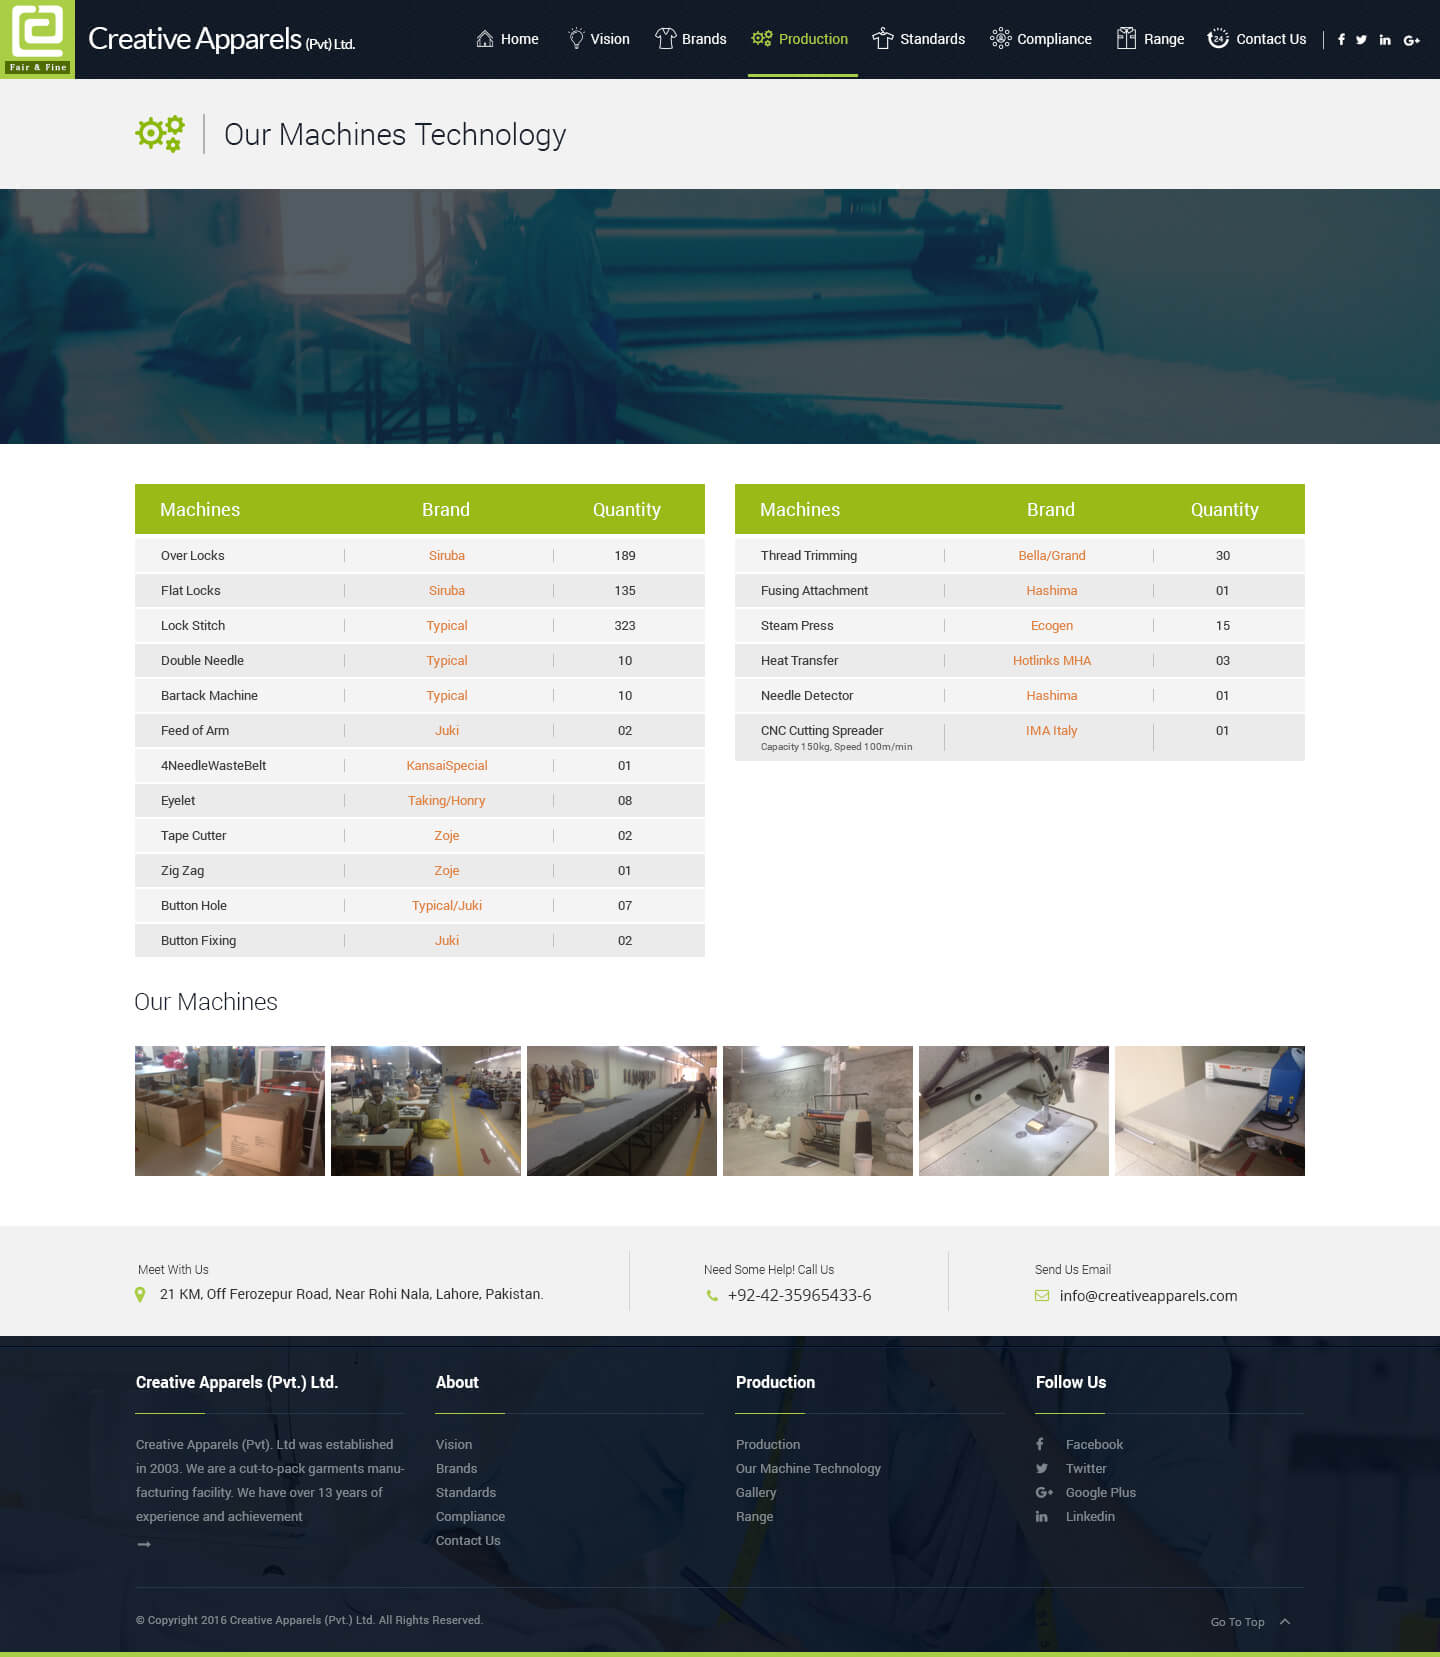Click the Go To Top chevron icon
This screenshot has height=1657, width=1440.
pyautogui.click(x=1285, y=1622)
